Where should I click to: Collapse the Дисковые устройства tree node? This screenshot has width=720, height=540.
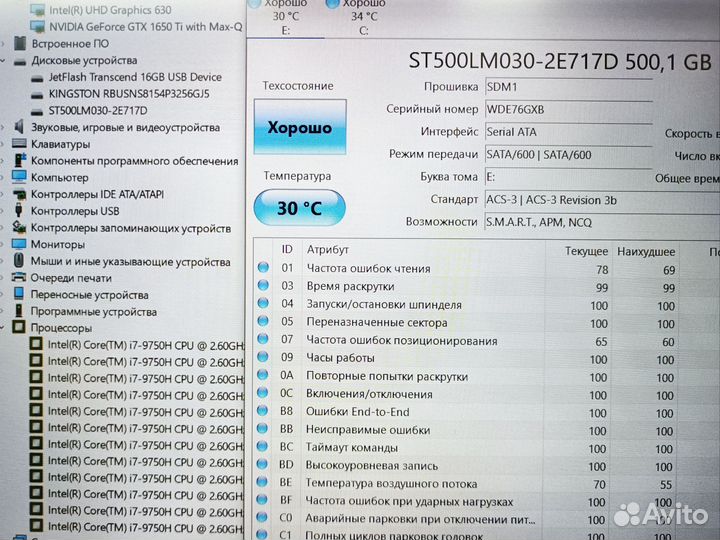(x=4, y=61)
